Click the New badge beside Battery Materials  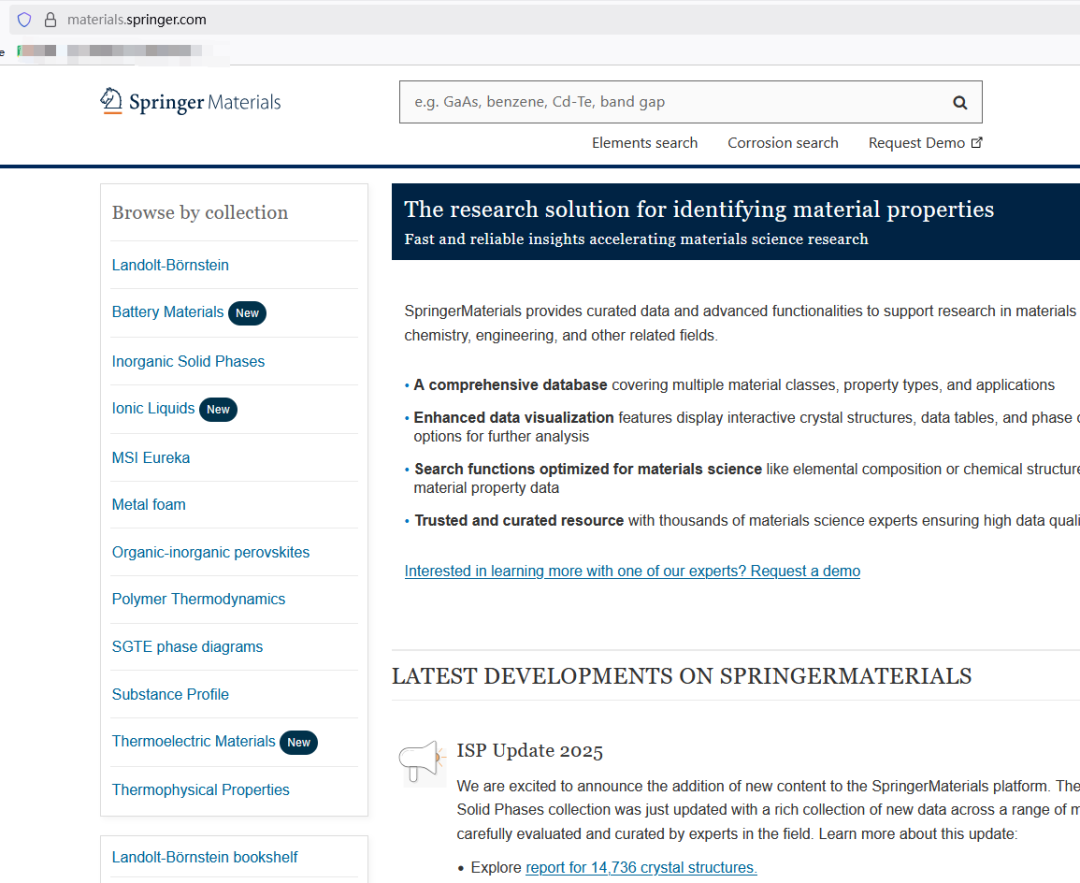(x=247, y=313)
